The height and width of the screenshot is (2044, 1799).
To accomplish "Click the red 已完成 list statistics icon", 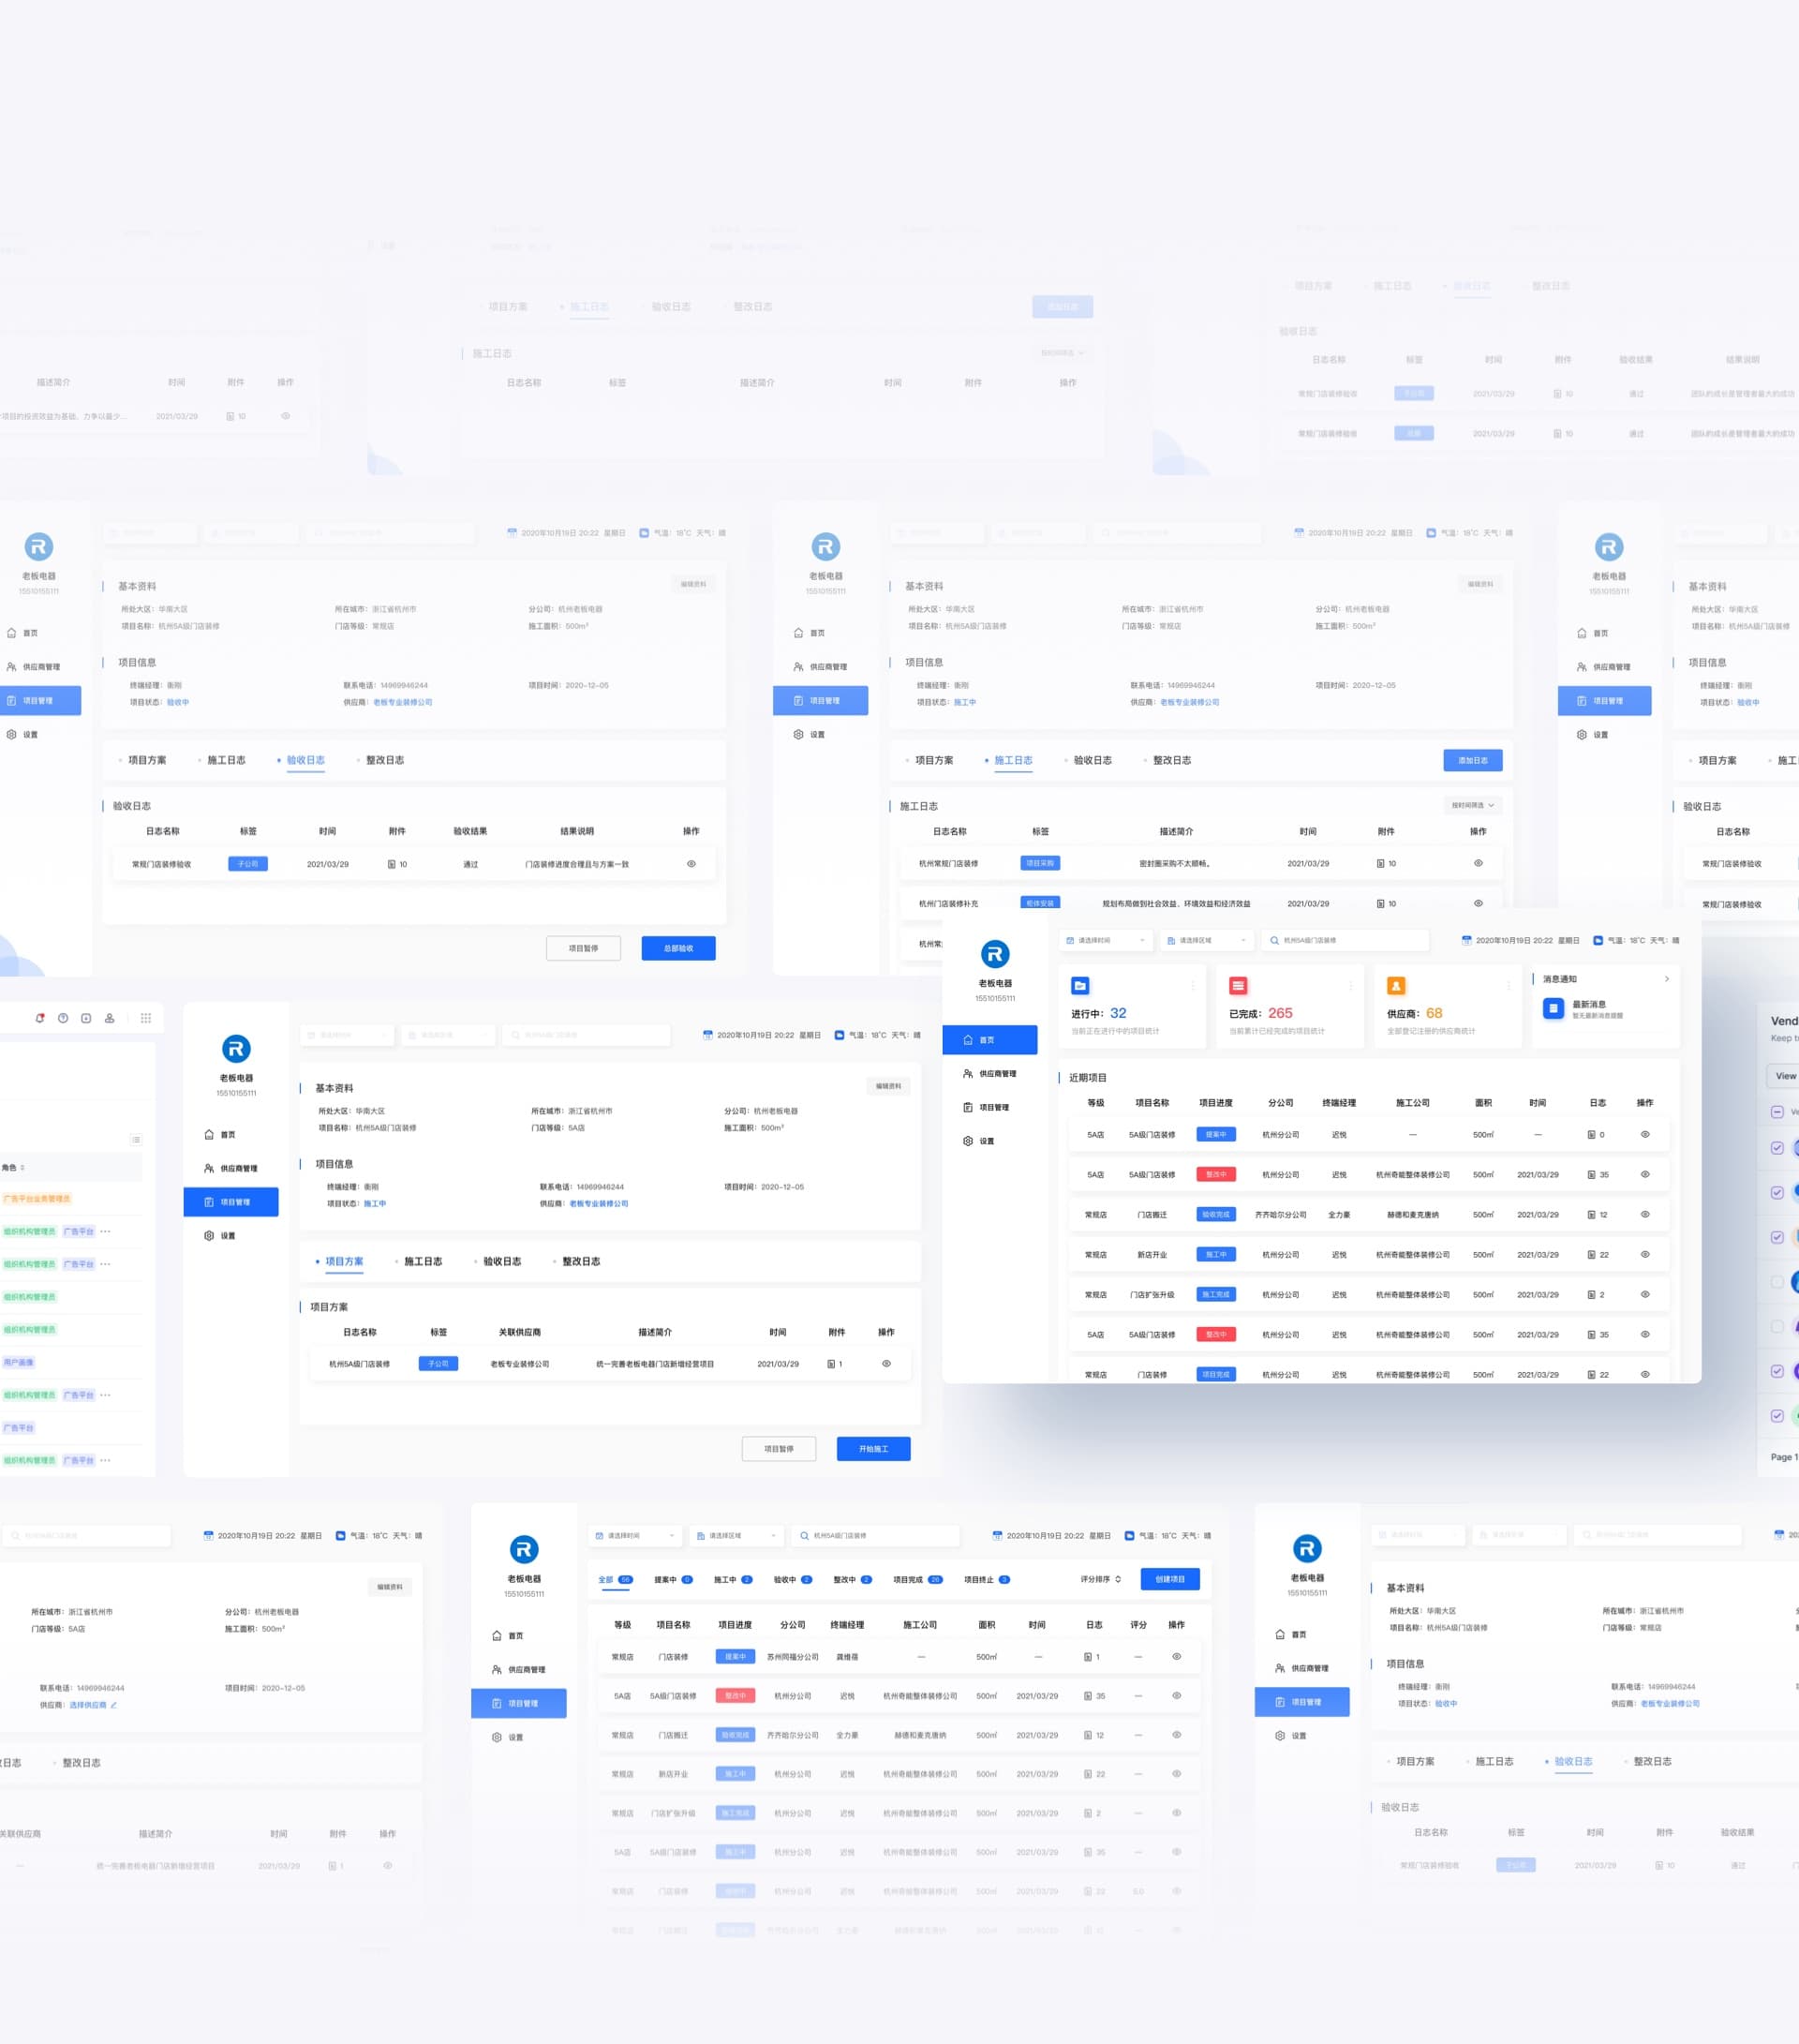I will tap(1238, 986).
